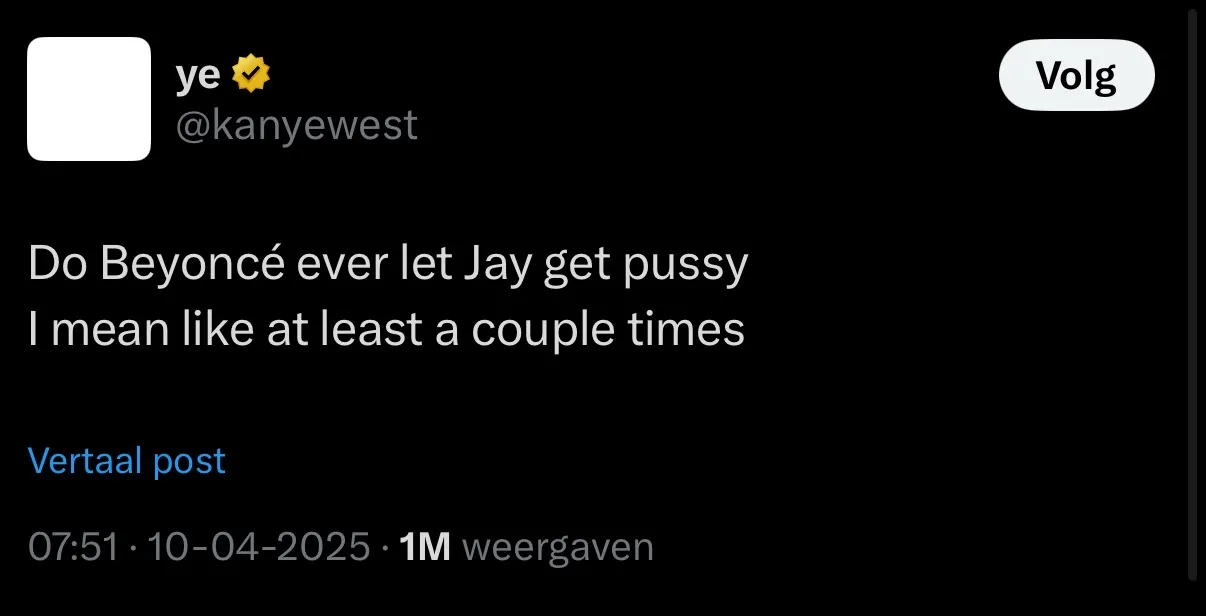This screenshot has width=1206, height=616.
Task: Click the 07:51 timestamp
Action: [x=73, y=547]
